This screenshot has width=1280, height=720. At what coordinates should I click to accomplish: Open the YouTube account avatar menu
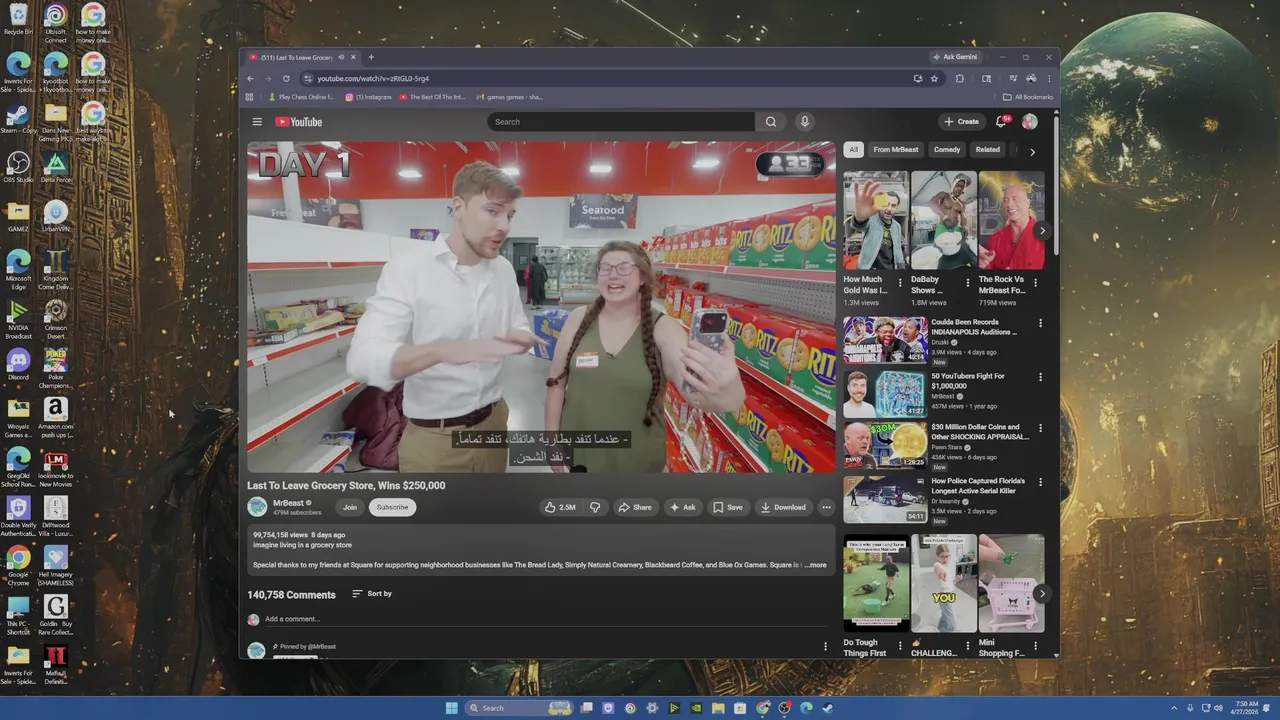[1029, 122]
